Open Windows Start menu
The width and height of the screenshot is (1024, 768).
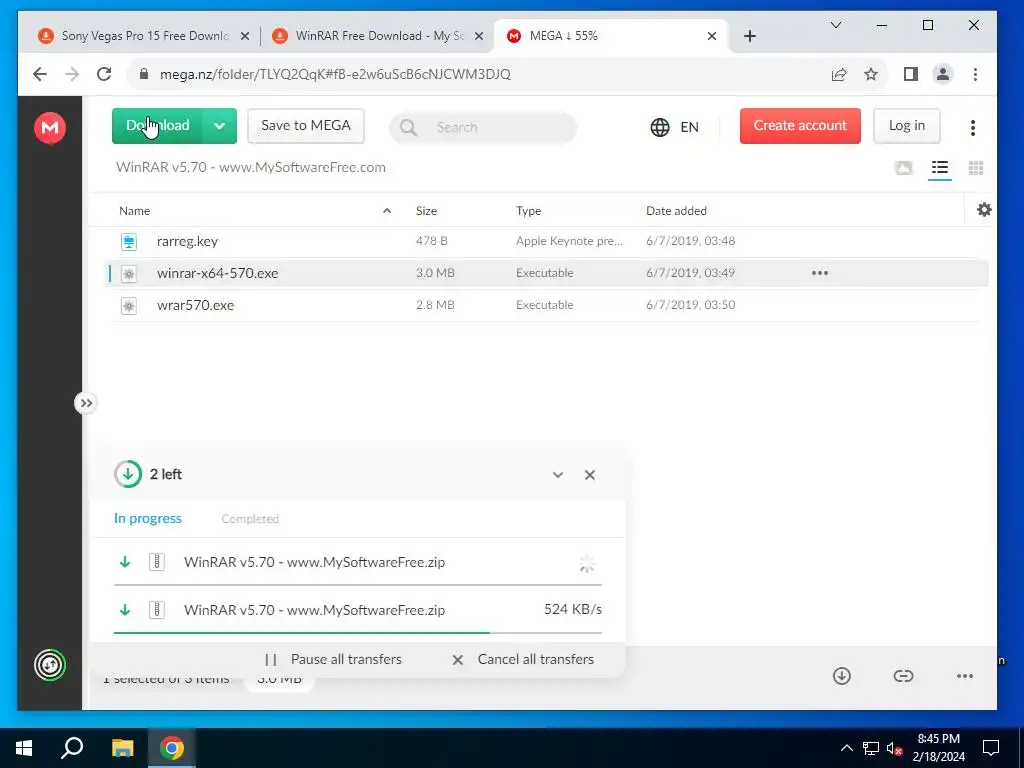point(24,748)
